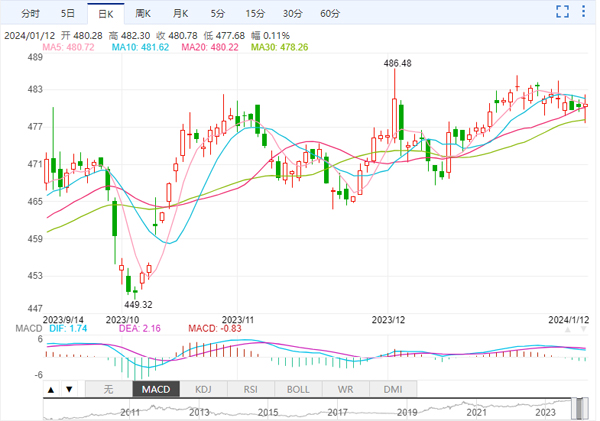This screenshot has height=421, width=600.
Task: Click the black down arrow indicator button
Action: coord(69,390)
